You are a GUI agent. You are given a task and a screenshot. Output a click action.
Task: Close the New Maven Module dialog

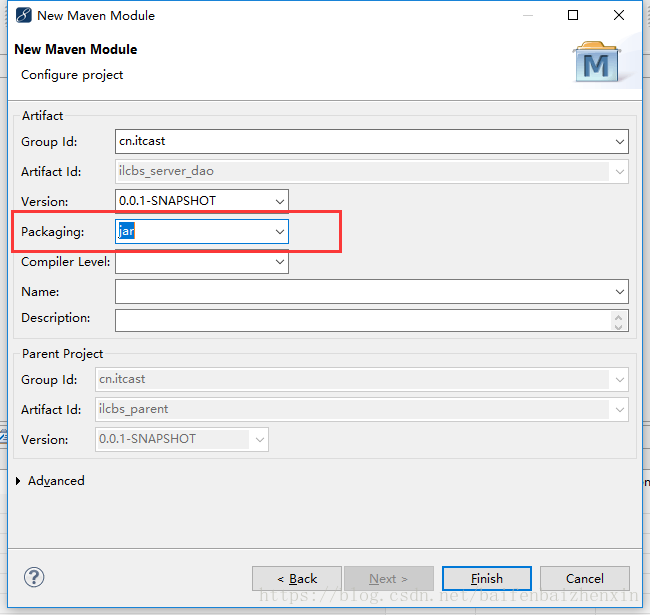pos(618,15)
